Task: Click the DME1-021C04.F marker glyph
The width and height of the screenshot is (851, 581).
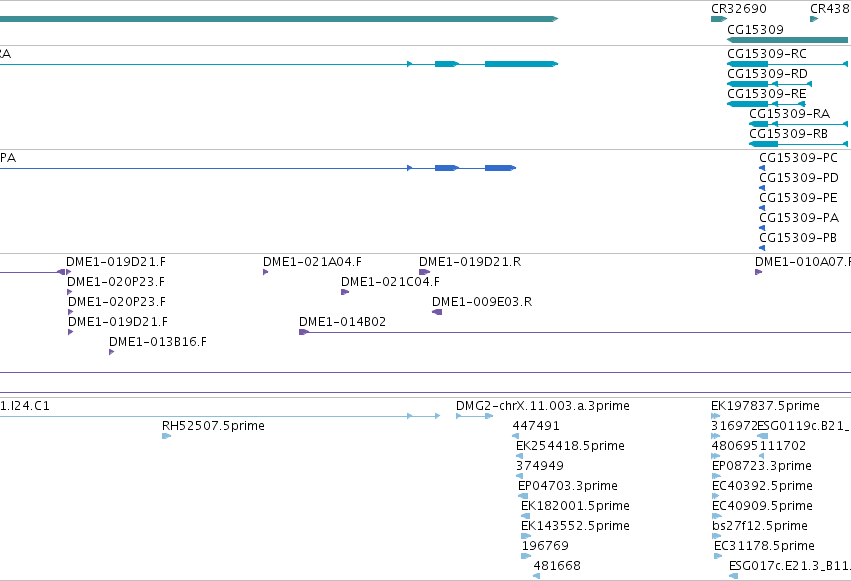Action: click(x=345, y=292)
